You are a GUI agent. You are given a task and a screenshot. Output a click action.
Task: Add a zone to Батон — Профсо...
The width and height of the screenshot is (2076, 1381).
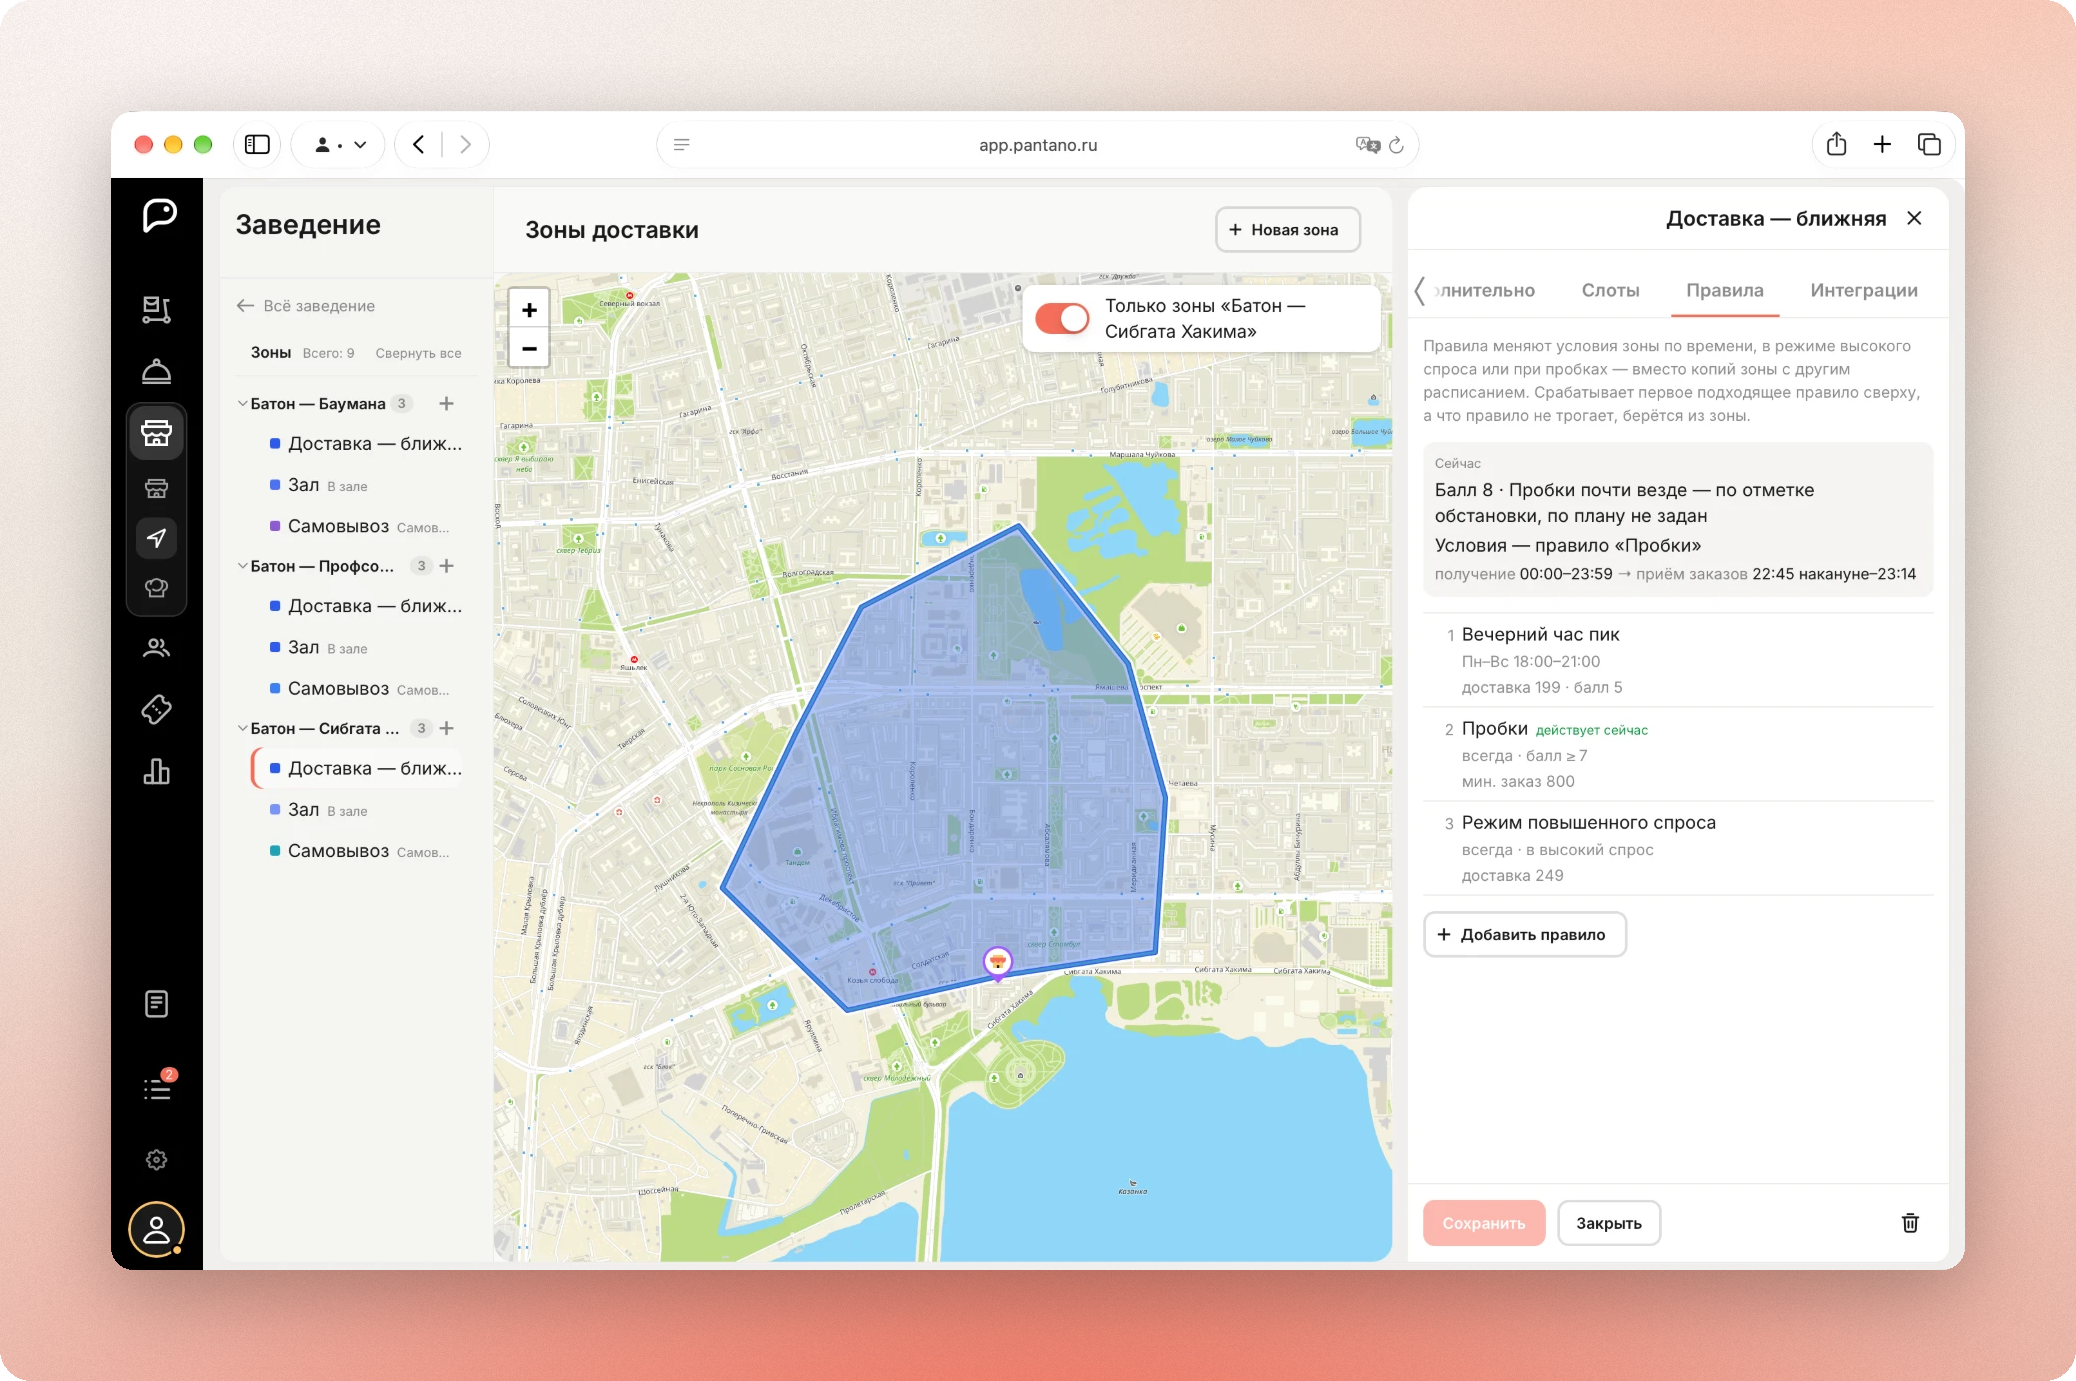[446, 566]
